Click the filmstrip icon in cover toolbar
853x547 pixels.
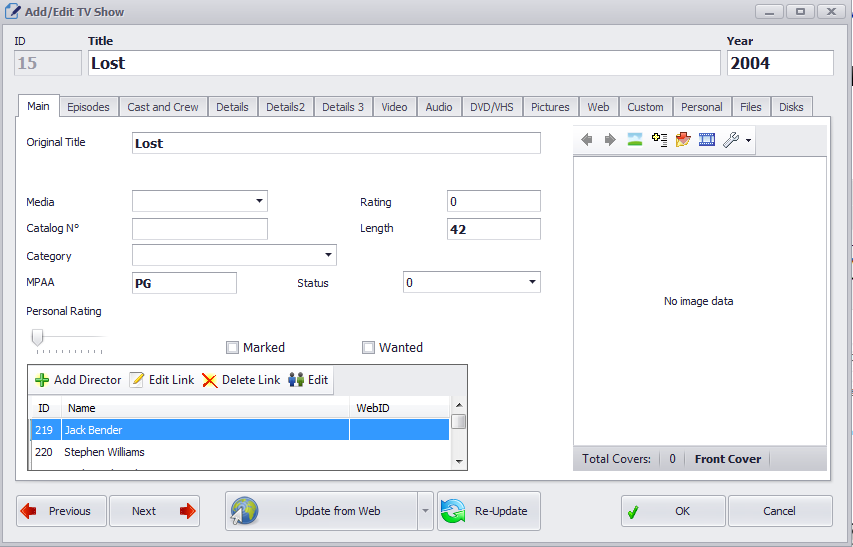pyautogui.click(x=707, y=140)
